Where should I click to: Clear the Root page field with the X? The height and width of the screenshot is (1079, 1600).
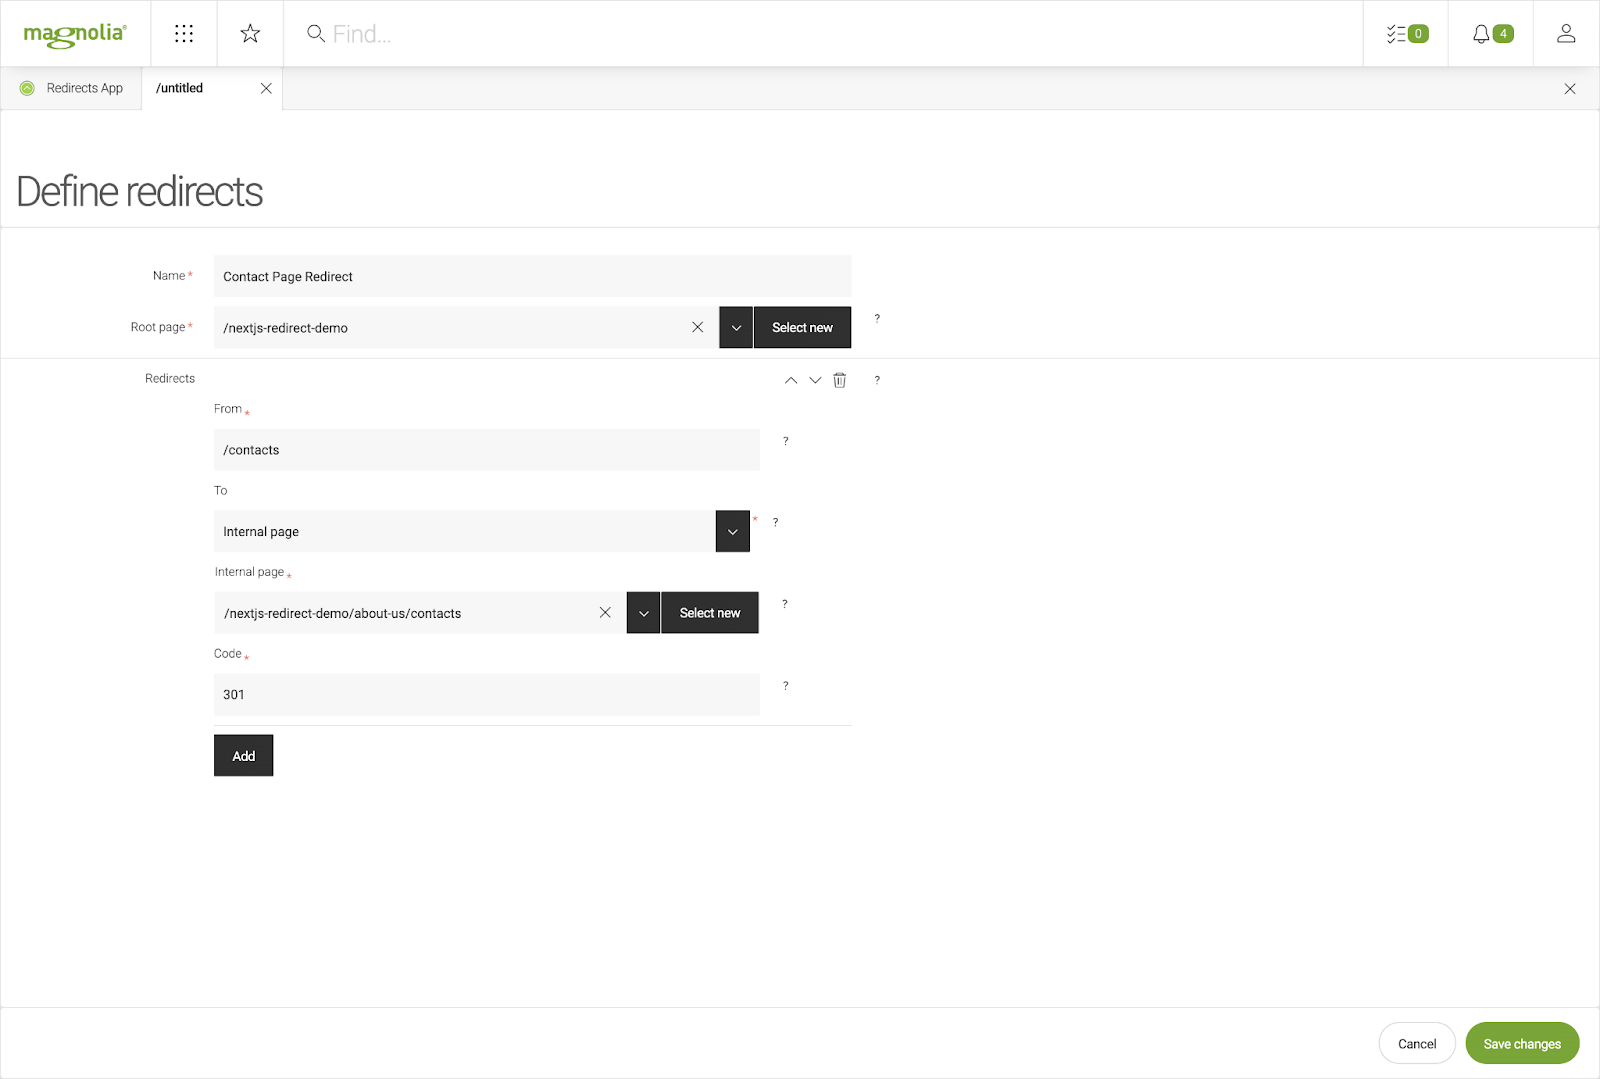[697, 327]
